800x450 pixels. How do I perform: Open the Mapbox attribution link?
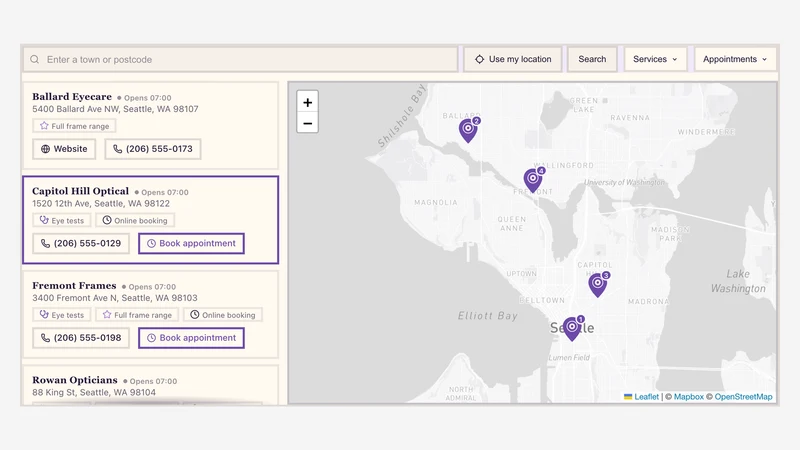coord(689,396)
